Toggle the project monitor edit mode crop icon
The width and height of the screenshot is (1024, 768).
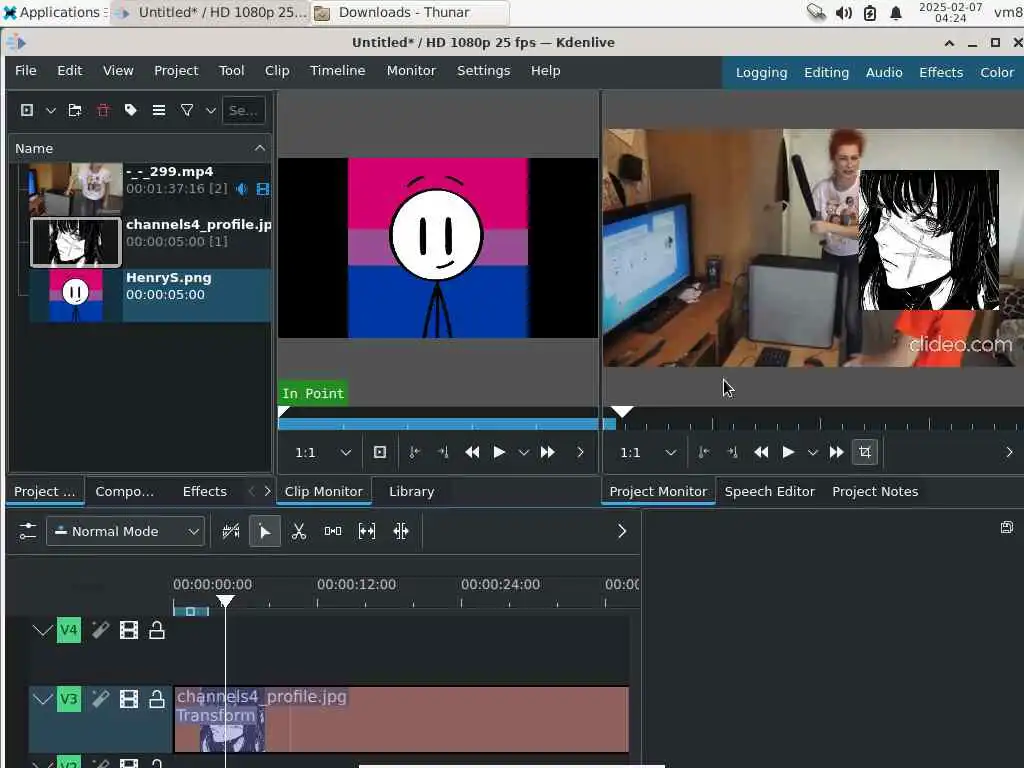point(865,452)
